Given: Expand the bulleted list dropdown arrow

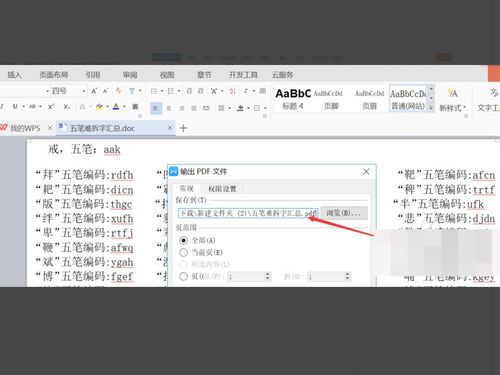Looking at the screenshot, I should coord(162,91).
